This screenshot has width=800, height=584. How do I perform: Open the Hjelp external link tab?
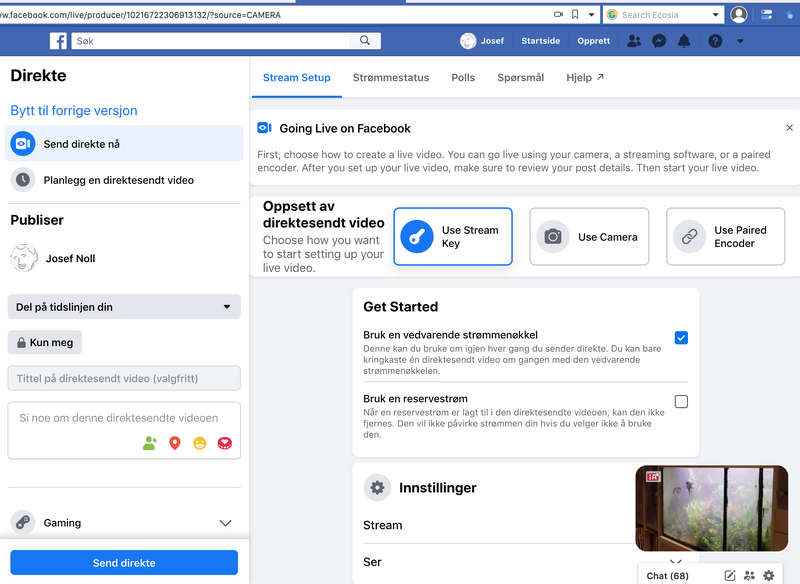(x=585, y=78)
